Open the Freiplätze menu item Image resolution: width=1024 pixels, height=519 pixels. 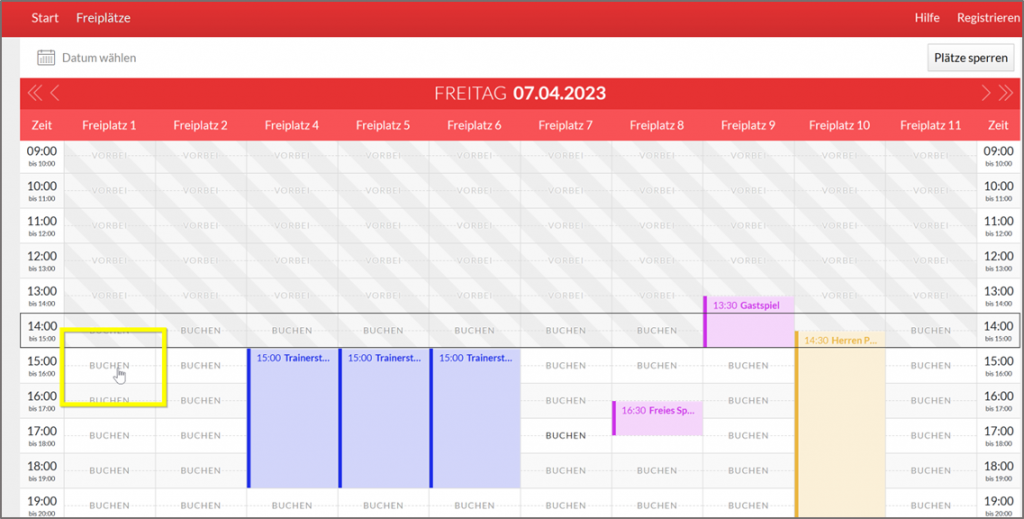tap(103, 18)
